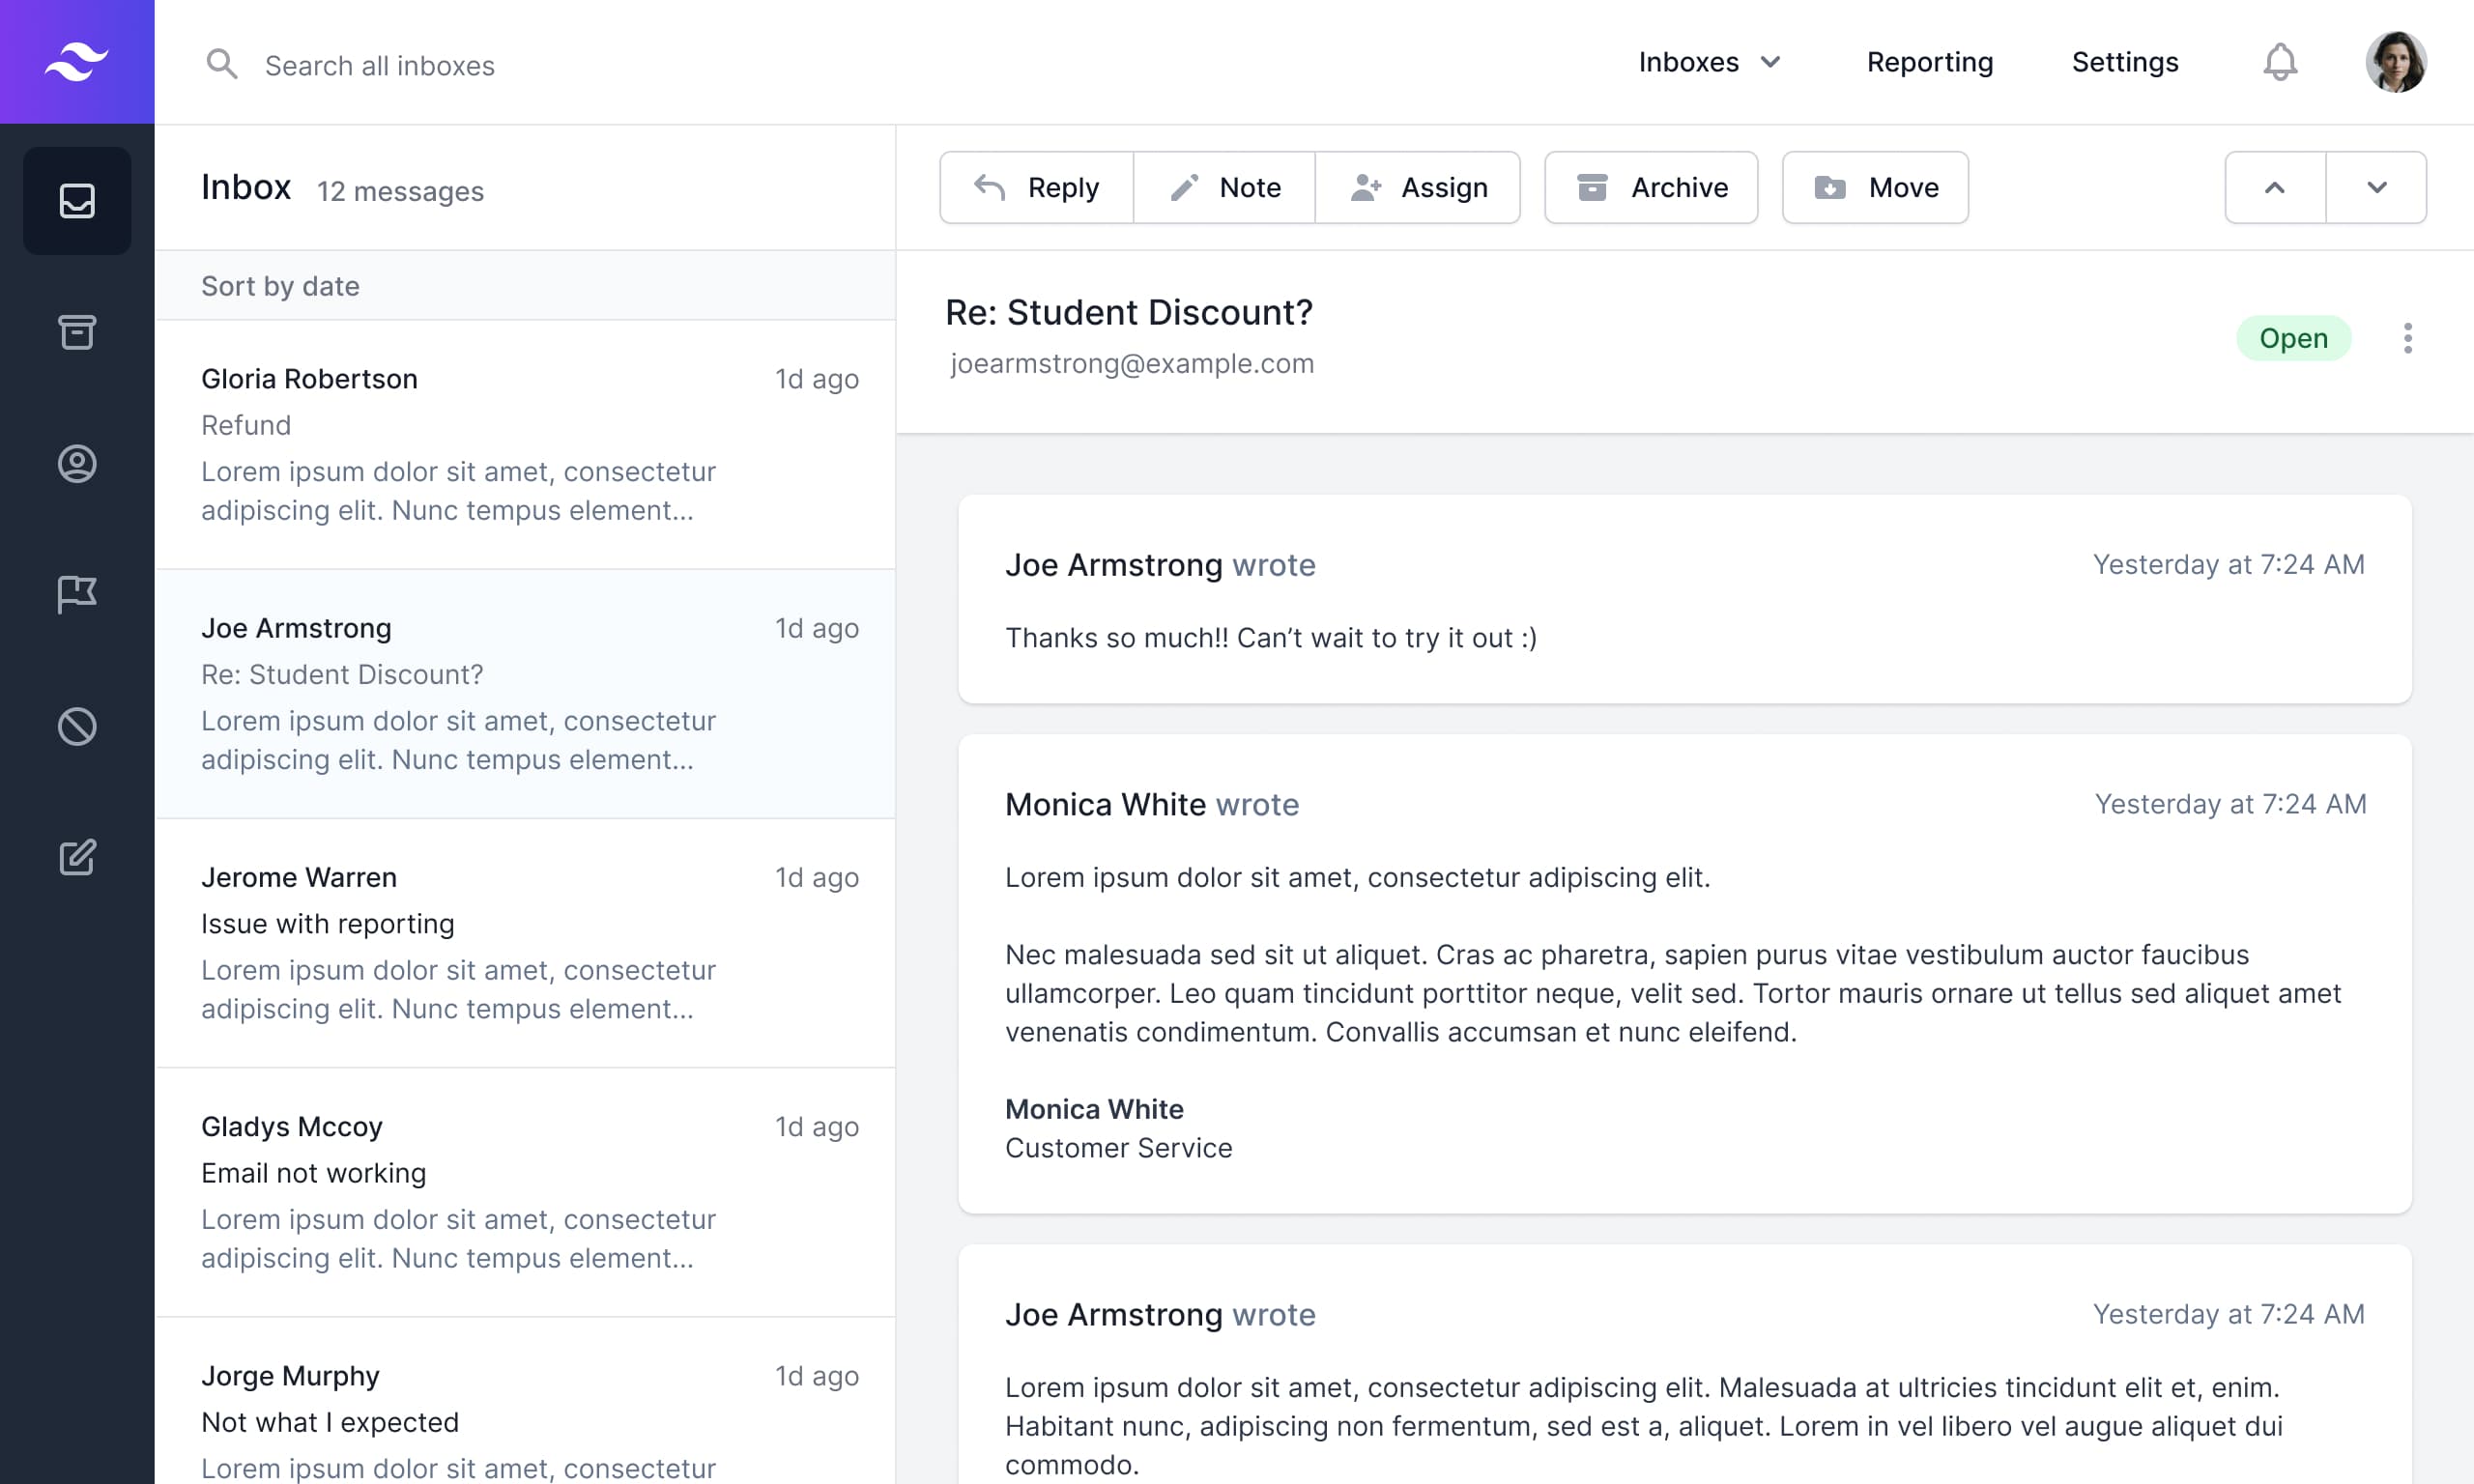Screen dimensions: 2474x1484
Task: Expand the Sort by date dropdown
Action: point(279,284)
